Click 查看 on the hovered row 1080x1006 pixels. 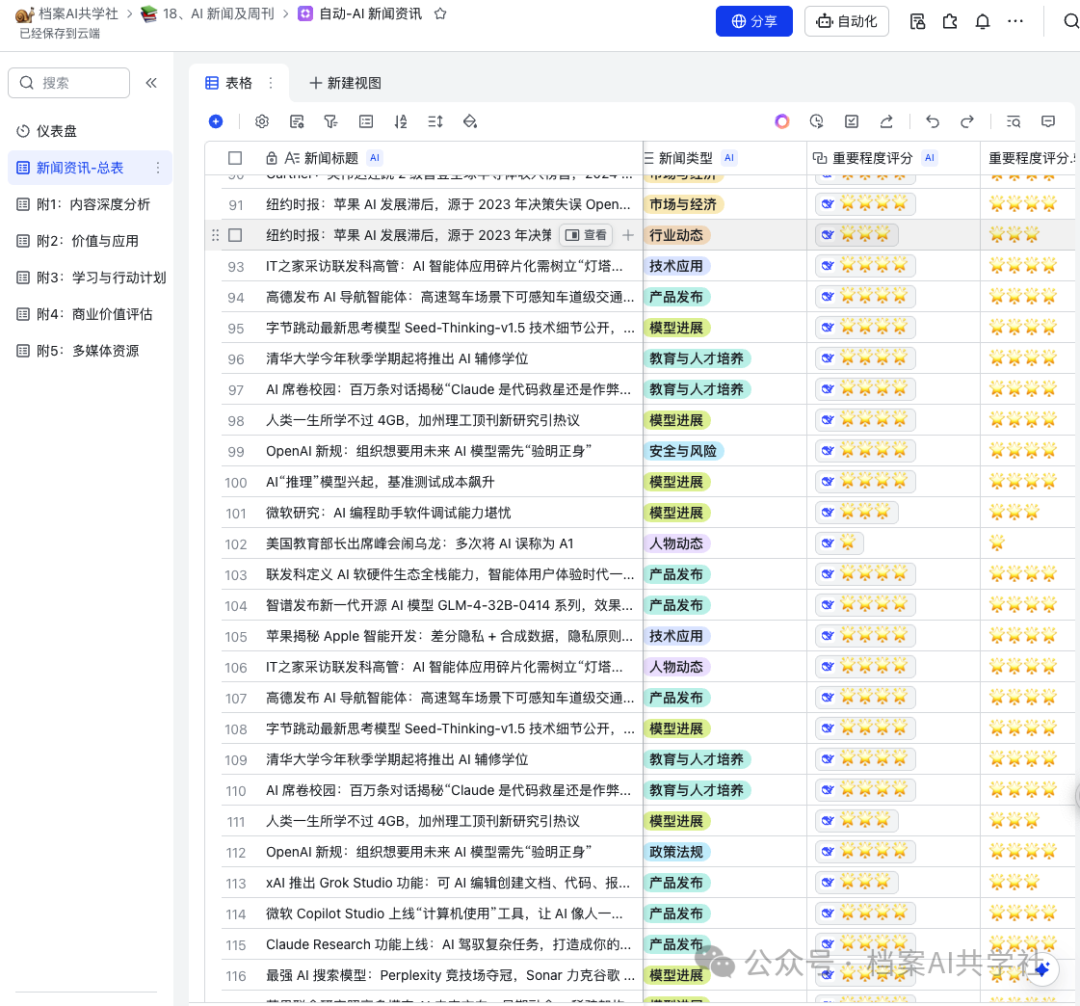click(x=586, y=235)
